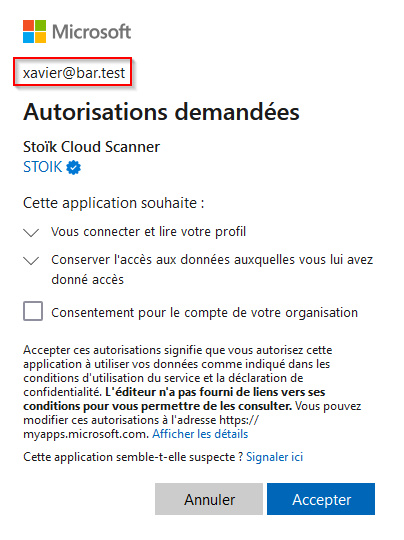This screenshot has height=540, width=404.
Task: Expand the 'Conserver l'accès aux données' chevron
Action: (31, 260)
